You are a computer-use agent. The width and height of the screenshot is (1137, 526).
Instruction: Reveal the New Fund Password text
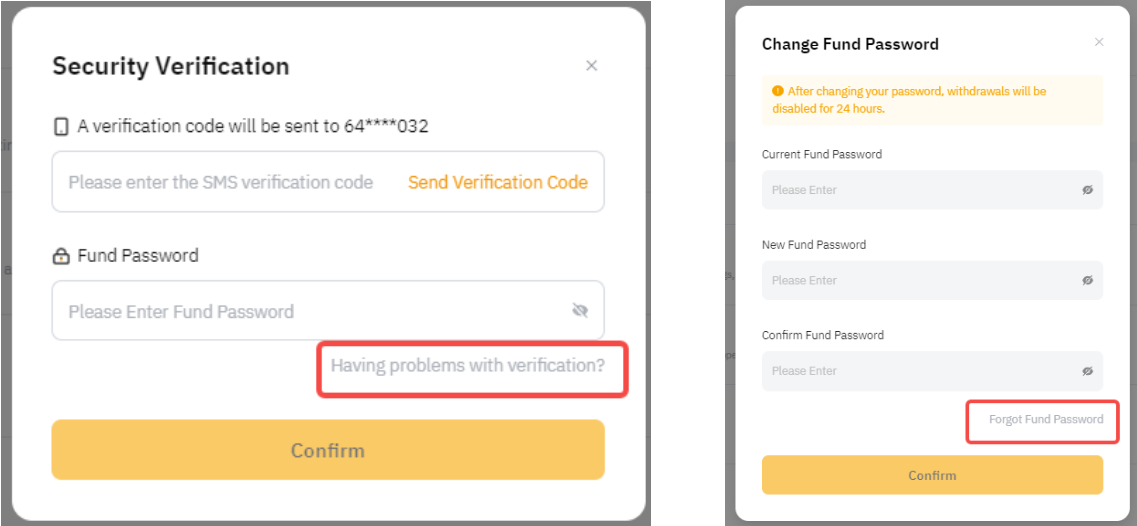coord(1087,281)
